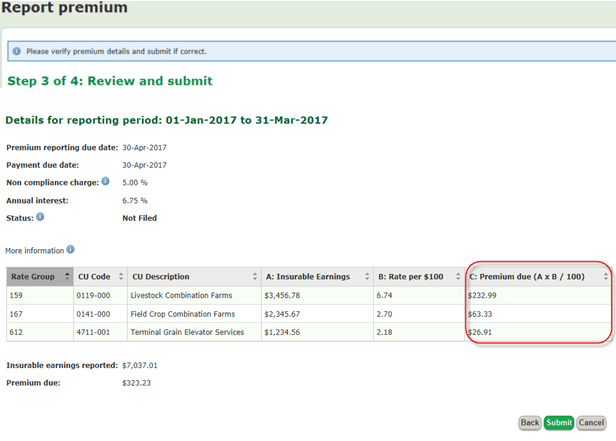Image resolution: width=616 pixels, height=441 pixels.
Task: Select CU code 4711-001
Action: pyautogui.click(x=93, y=332)
